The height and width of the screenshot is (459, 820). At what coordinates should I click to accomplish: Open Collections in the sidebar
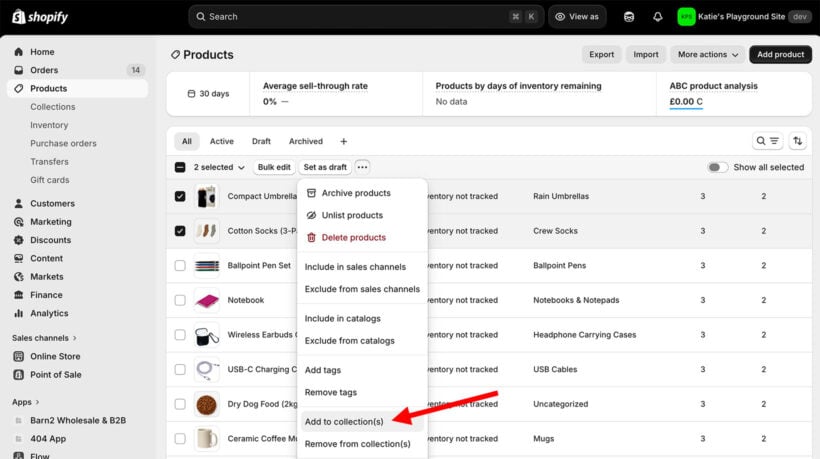click(x=53, y=107)
